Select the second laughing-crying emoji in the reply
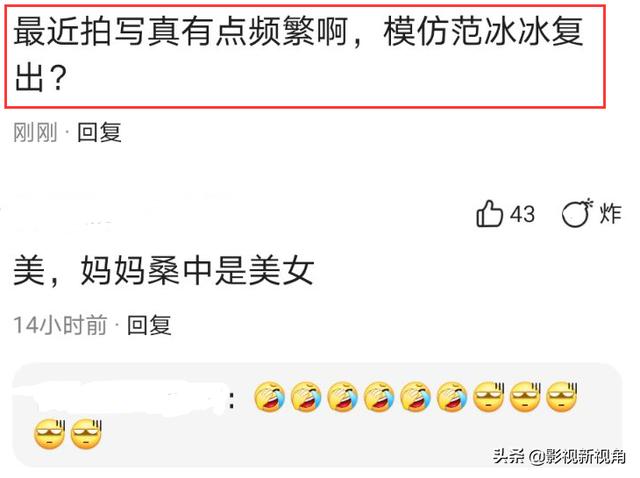 [306, 396]
